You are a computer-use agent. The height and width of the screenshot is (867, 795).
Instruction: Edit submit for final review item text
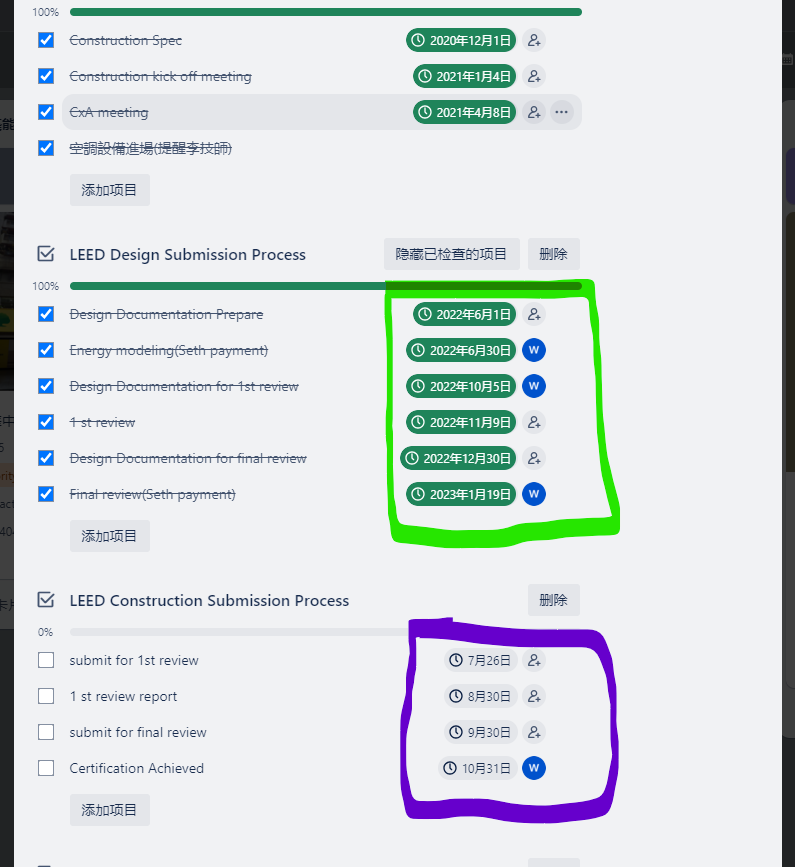pyautogui.click(x=138, y=732)
